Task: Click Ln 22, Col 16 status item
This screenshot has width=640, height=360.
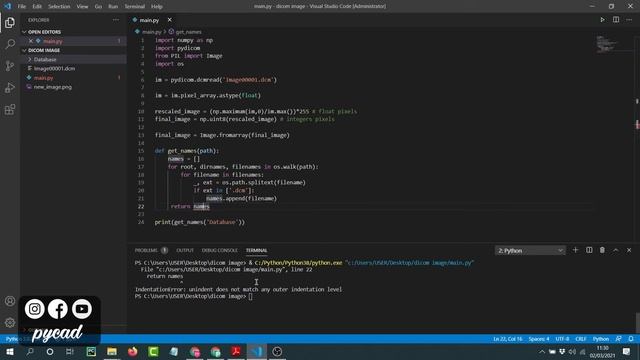Action: pyautogui.click(x=508, y=339)
